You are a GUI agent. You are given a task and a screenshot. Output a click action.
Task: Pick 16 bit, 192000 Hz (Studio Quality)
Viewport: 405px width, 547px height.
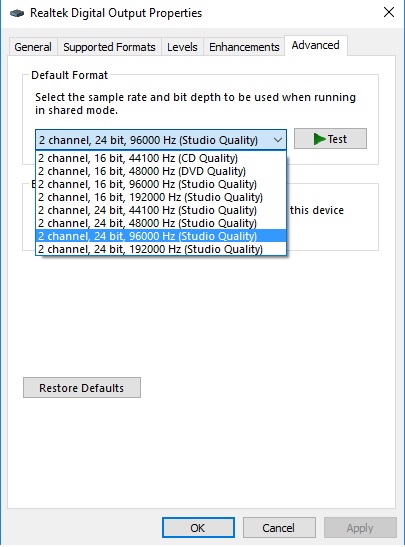tap(161, 197)
